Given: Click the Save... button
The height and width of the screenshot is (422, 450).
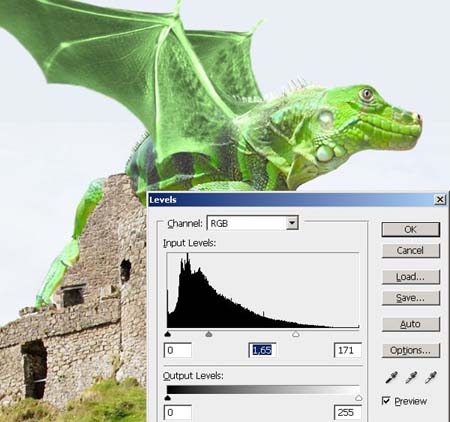Looking at the screenshot, I should pos(411,298).
